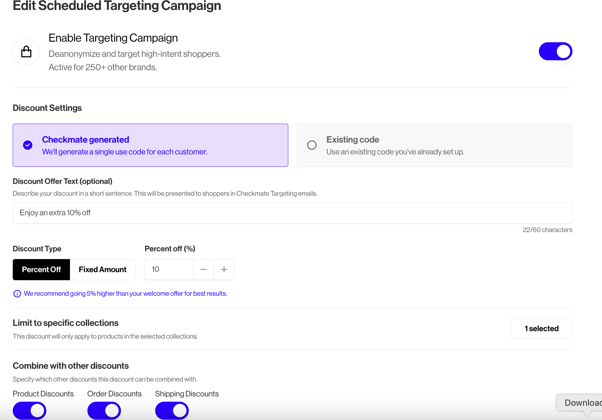Select the Checkmate generated option
Screen dimensions: 602x420
150,145
